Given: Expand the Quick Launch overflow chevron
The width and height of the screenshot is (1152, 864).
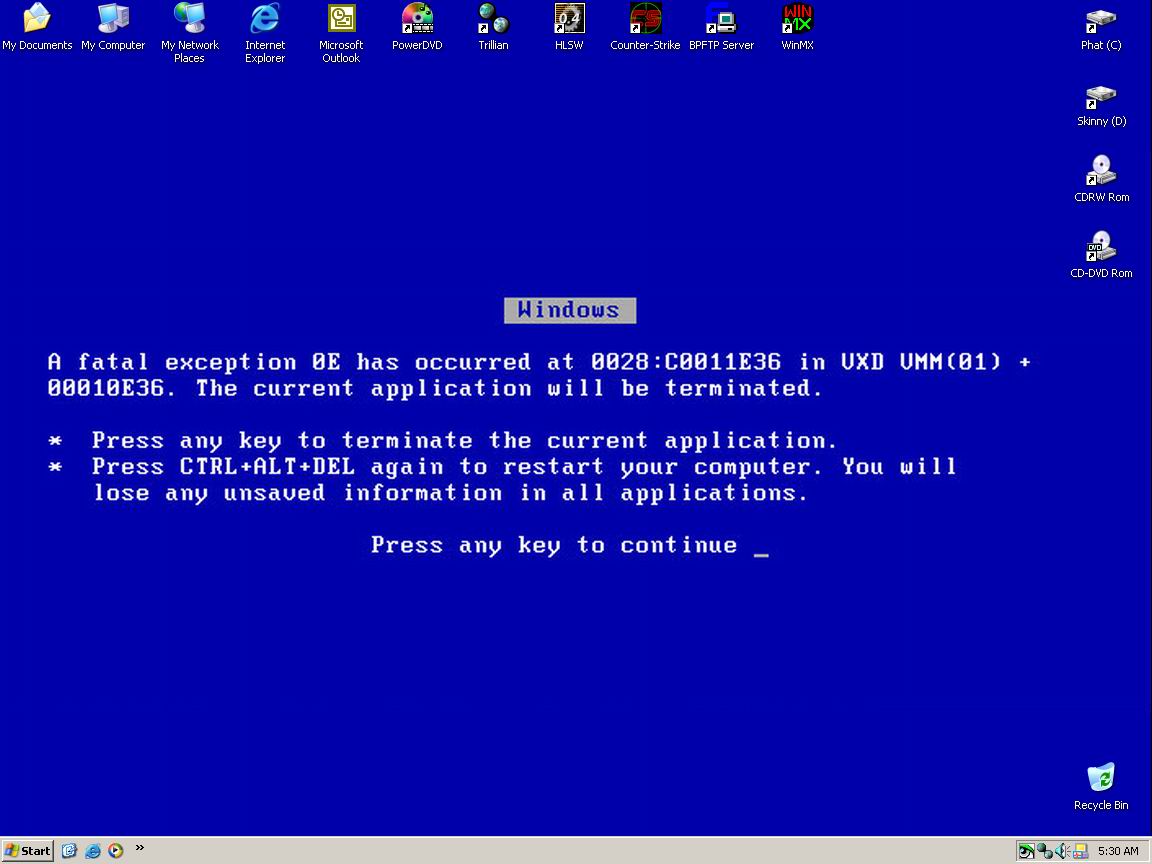Looking at the screenshot, I should point(140,848).
